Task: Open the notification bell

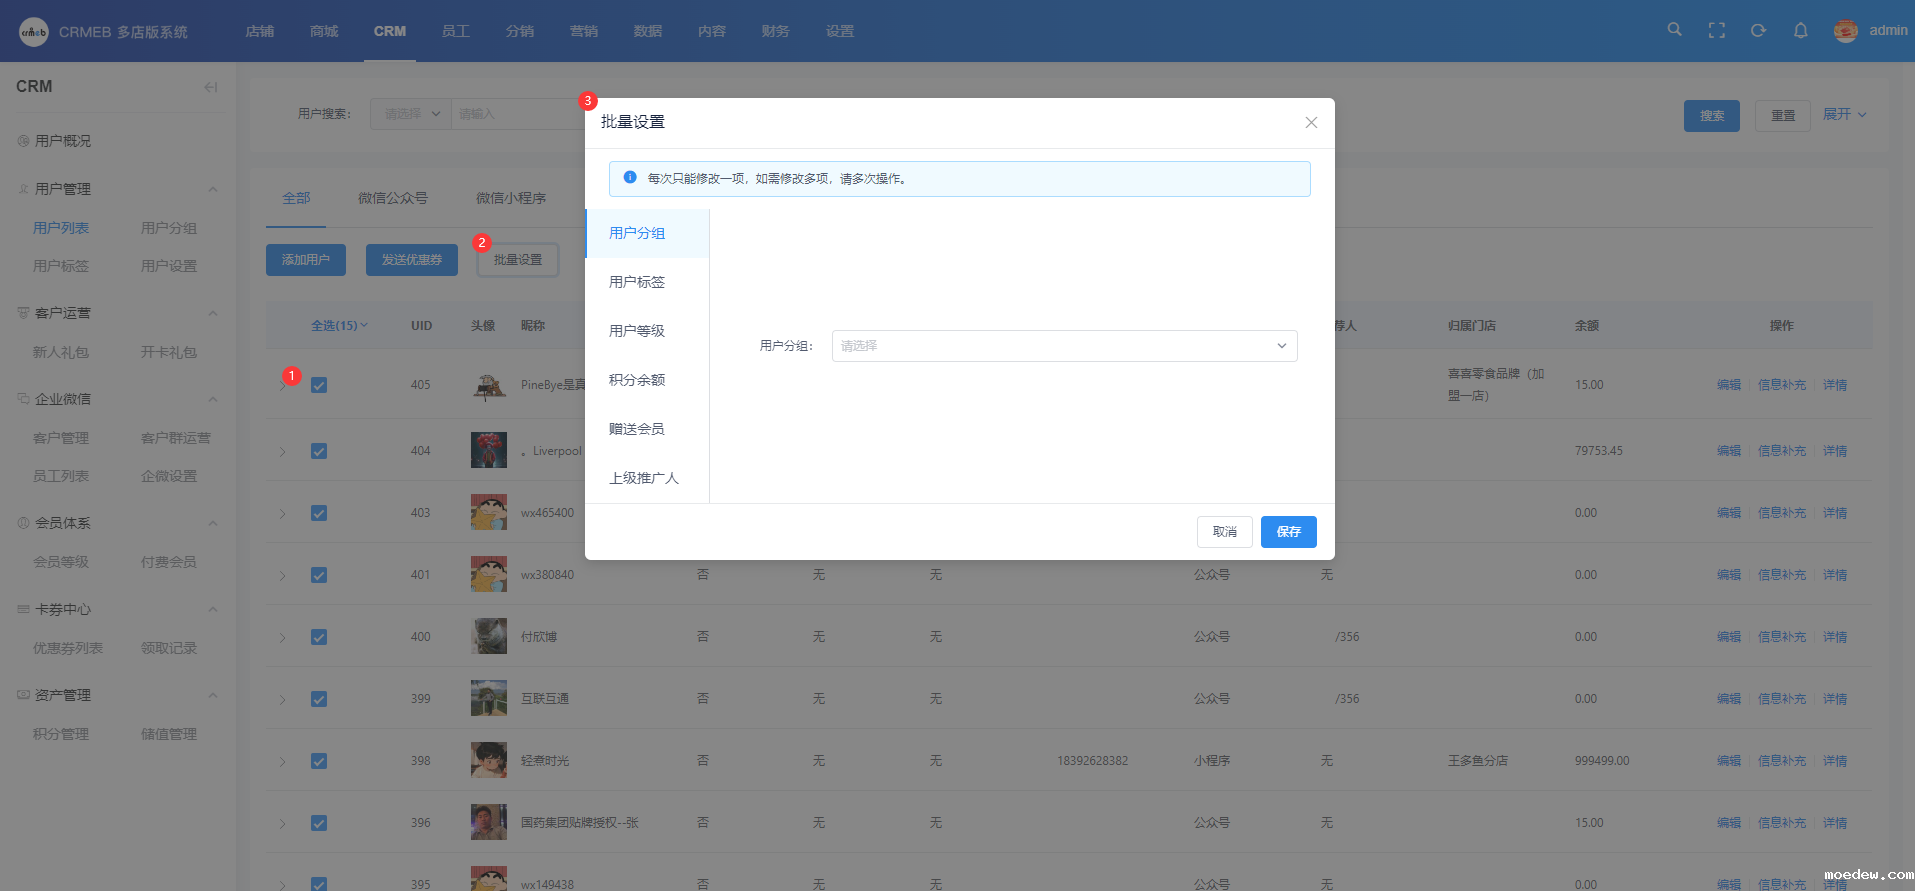Action: coord(1800,31)
